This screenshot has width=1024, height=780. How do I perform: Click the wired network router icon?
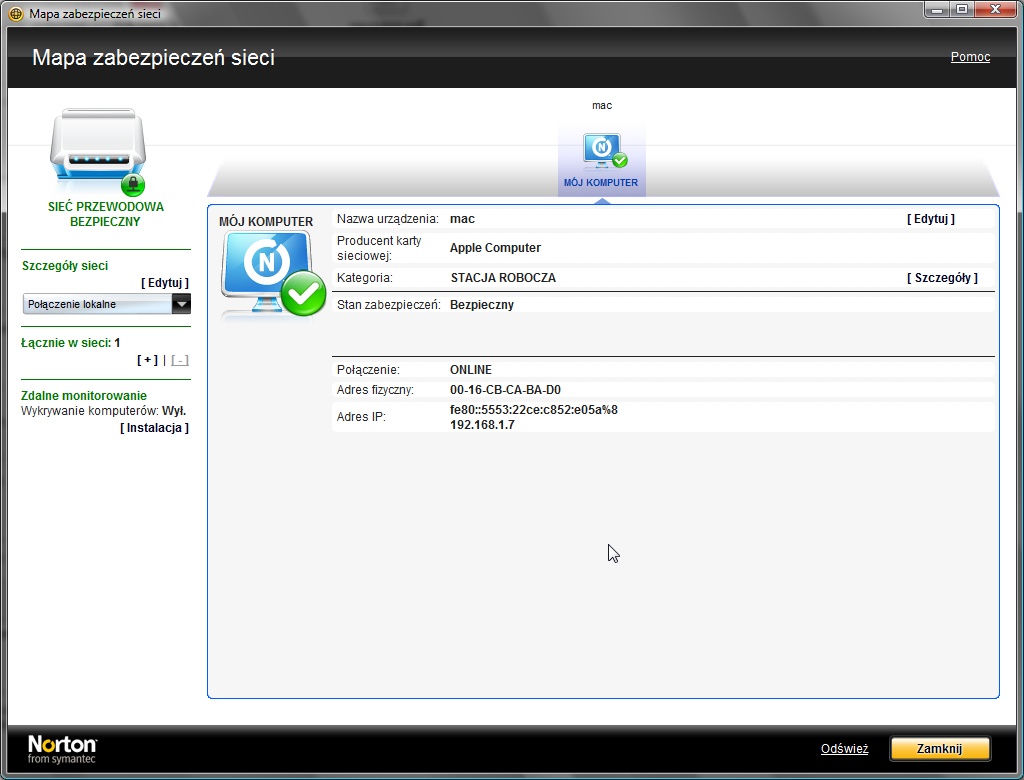98,153
